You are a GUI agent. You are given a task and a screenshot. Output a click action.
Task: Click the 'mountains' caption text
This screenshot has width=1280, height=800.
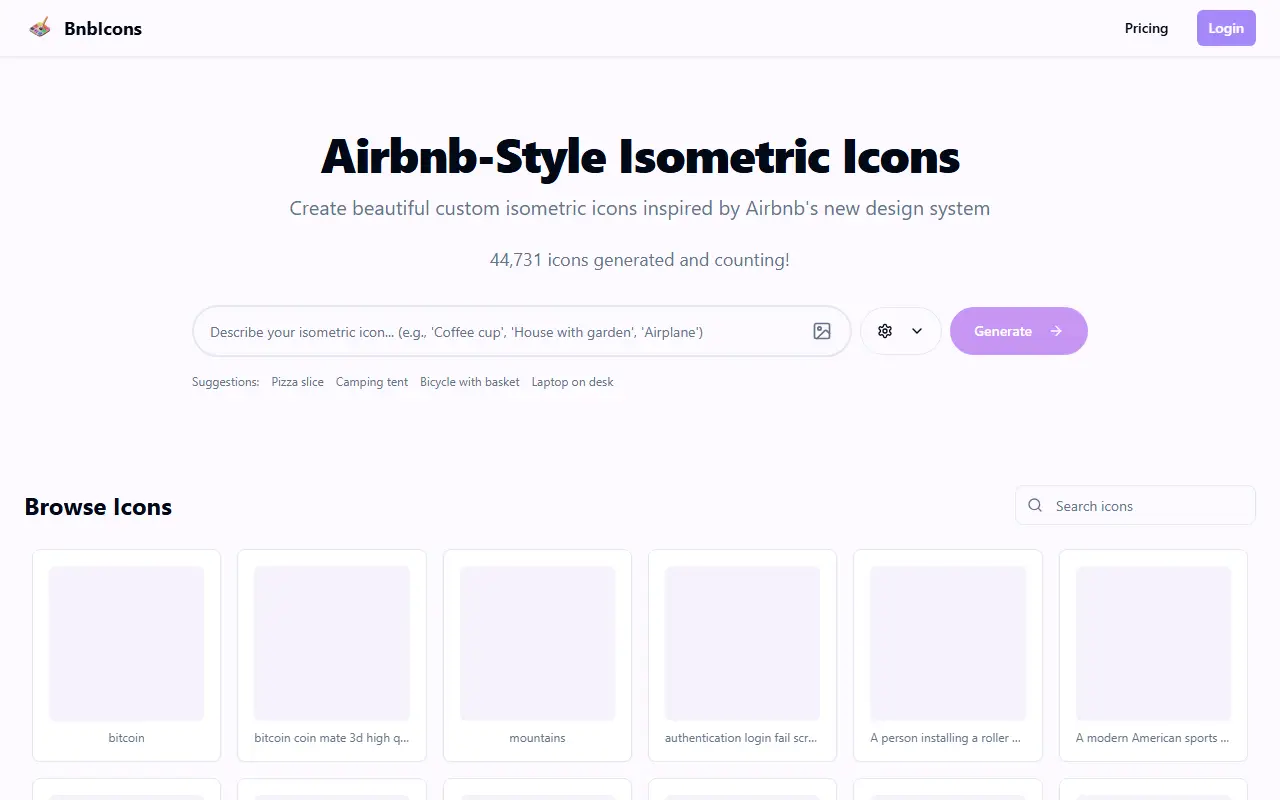pos(537,738)
